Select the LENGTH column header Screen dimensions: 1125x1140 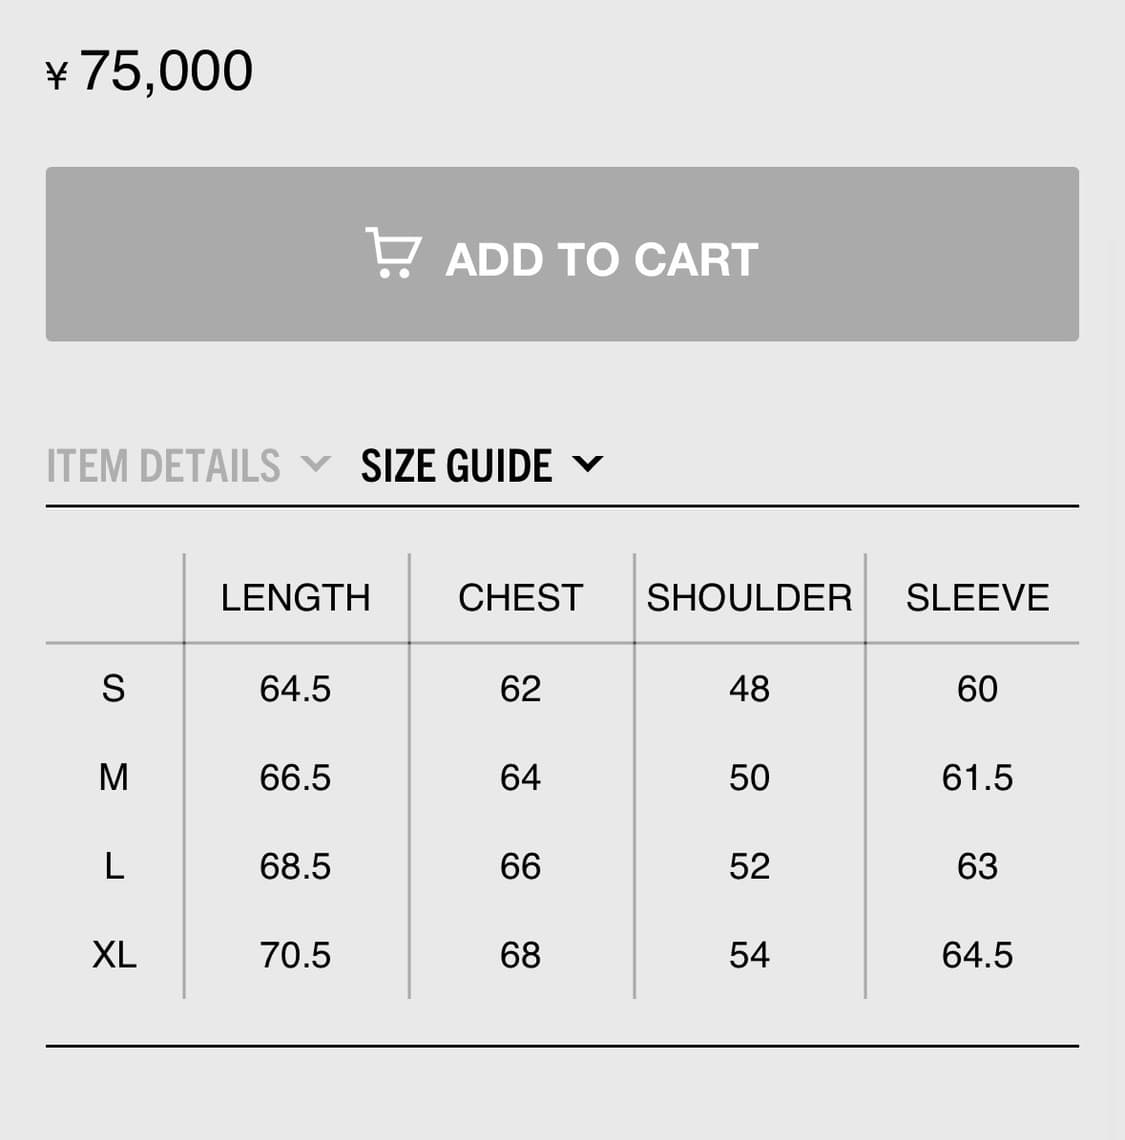pyautogui.click(x=295, y=598)
